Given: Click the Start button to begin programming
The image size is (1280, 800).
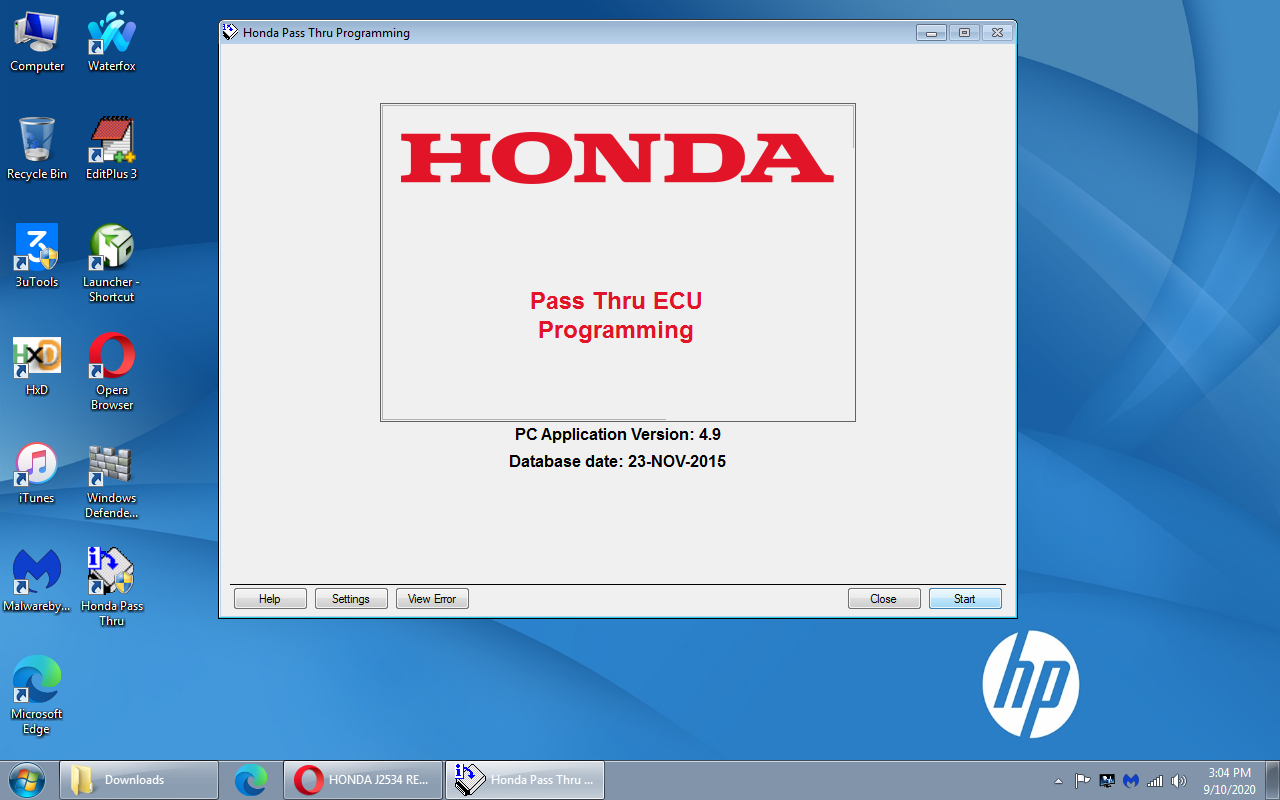Looking at the screenshot, I should point(965,599).
